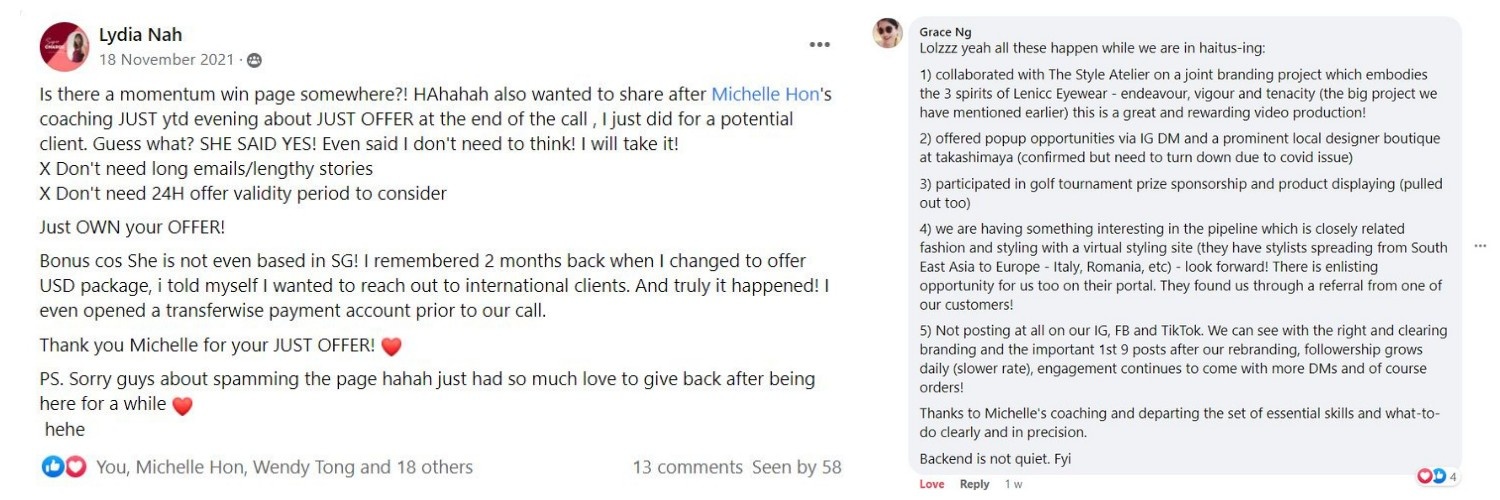This screenshot has height=500, width=1500.
Task: View the Seen by 58 list
Action: 797,467
